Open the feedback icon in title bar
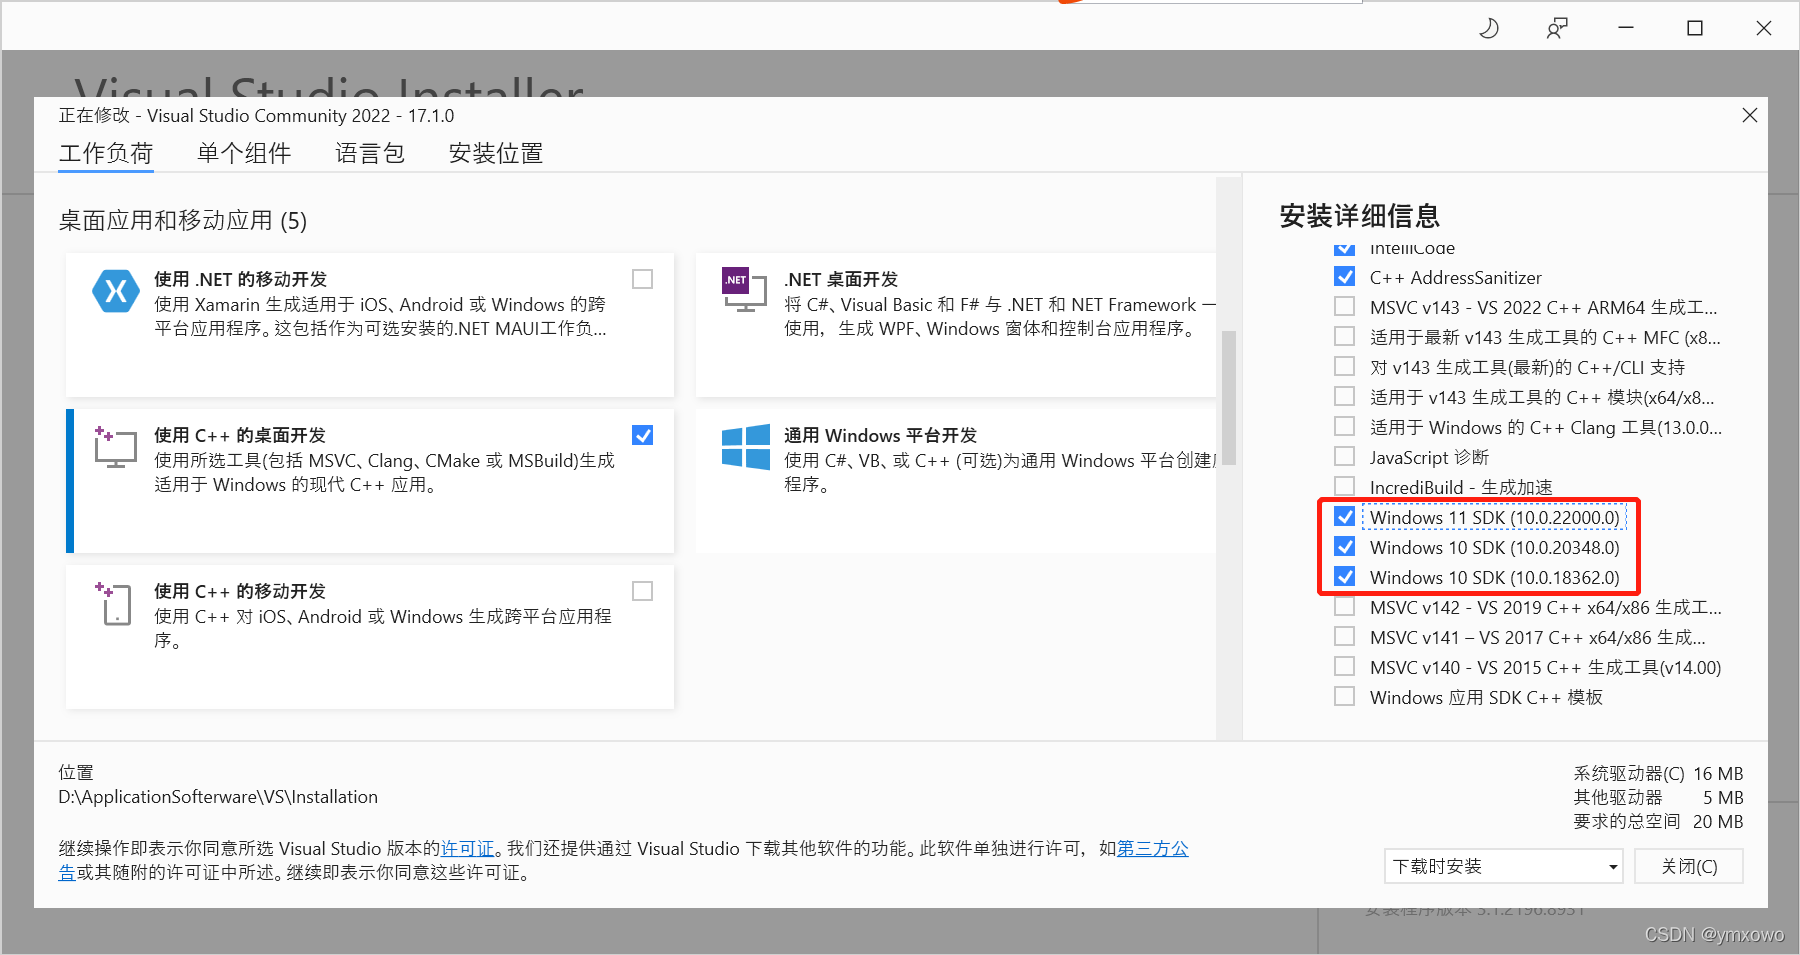The width and height of the screenshot is (1800, 955). (1557, 28)
